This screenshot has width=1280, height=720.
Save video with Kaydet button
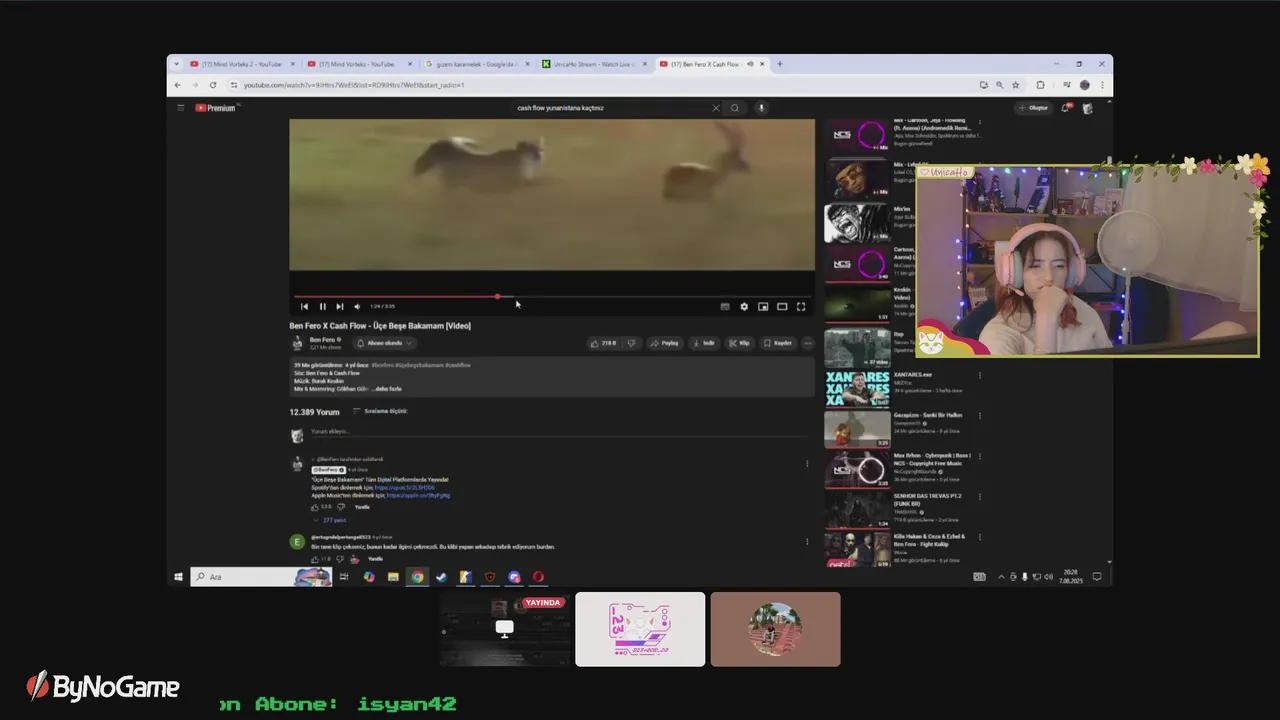pyautogui.click(x=778, y=343)
